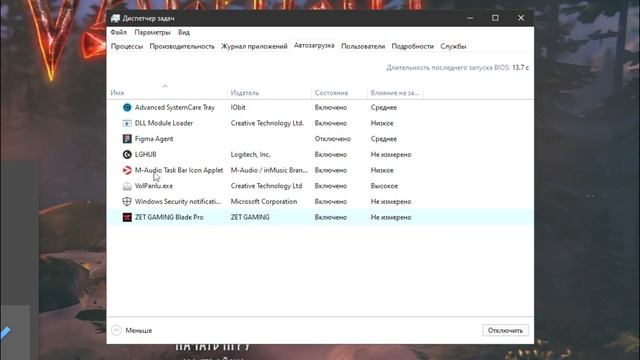Click the DLL Module Loader icon
Screen dimensions: 640x360
pyautogui.click(x=127, y=123)
